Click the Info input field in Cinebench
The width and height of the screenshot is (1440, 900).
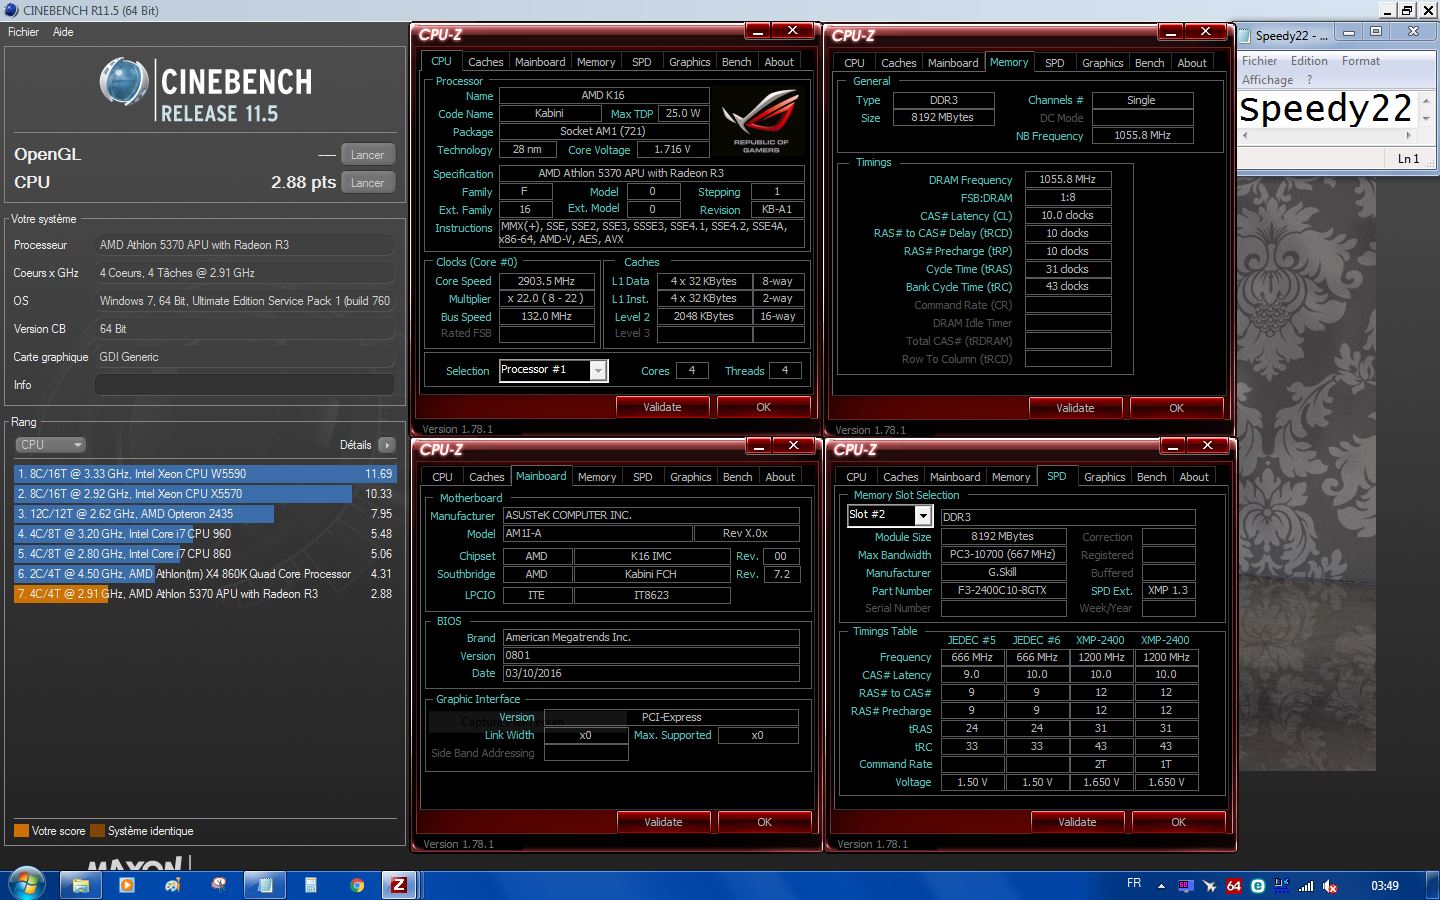[x=244, y=385]
